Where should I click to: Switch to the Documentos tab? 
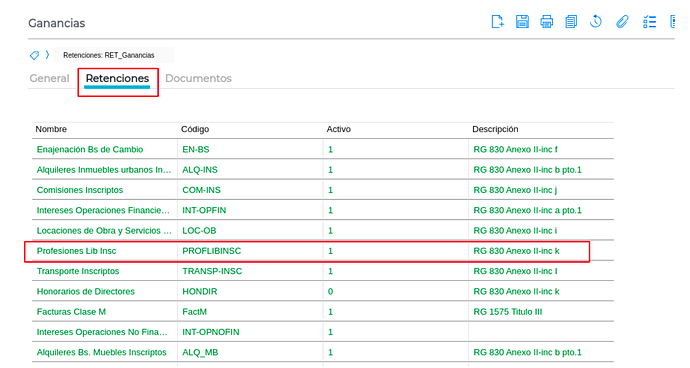tap(198, 78)
